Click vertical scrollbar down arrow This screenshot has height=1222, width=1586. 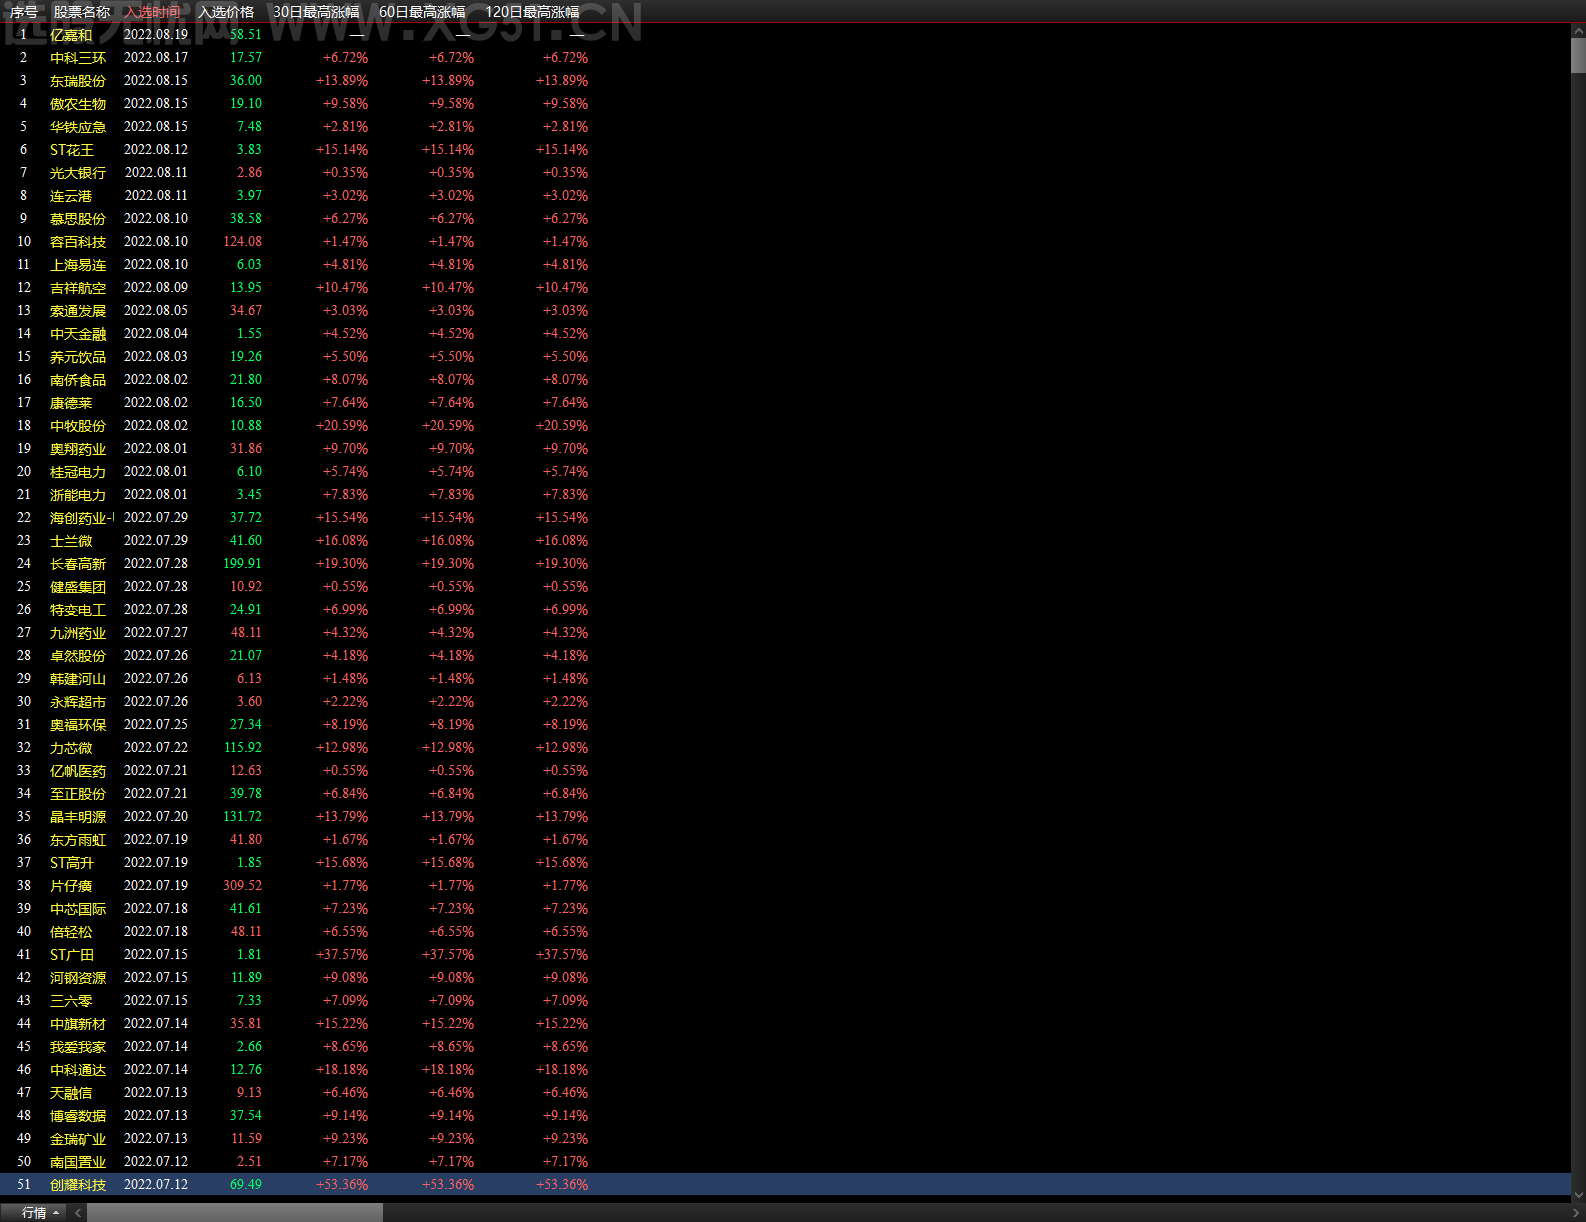click(1578, 1195)
